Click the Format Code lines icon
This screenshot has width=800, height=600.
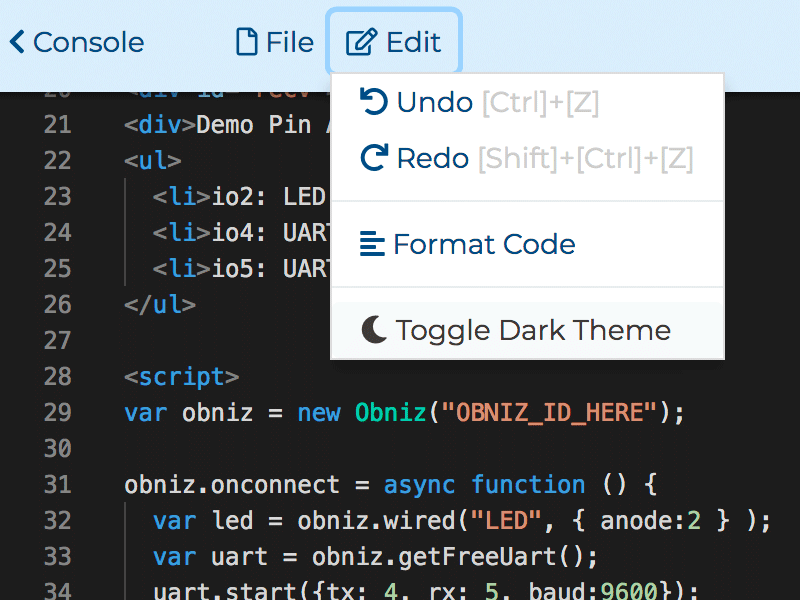pos(372,244)
